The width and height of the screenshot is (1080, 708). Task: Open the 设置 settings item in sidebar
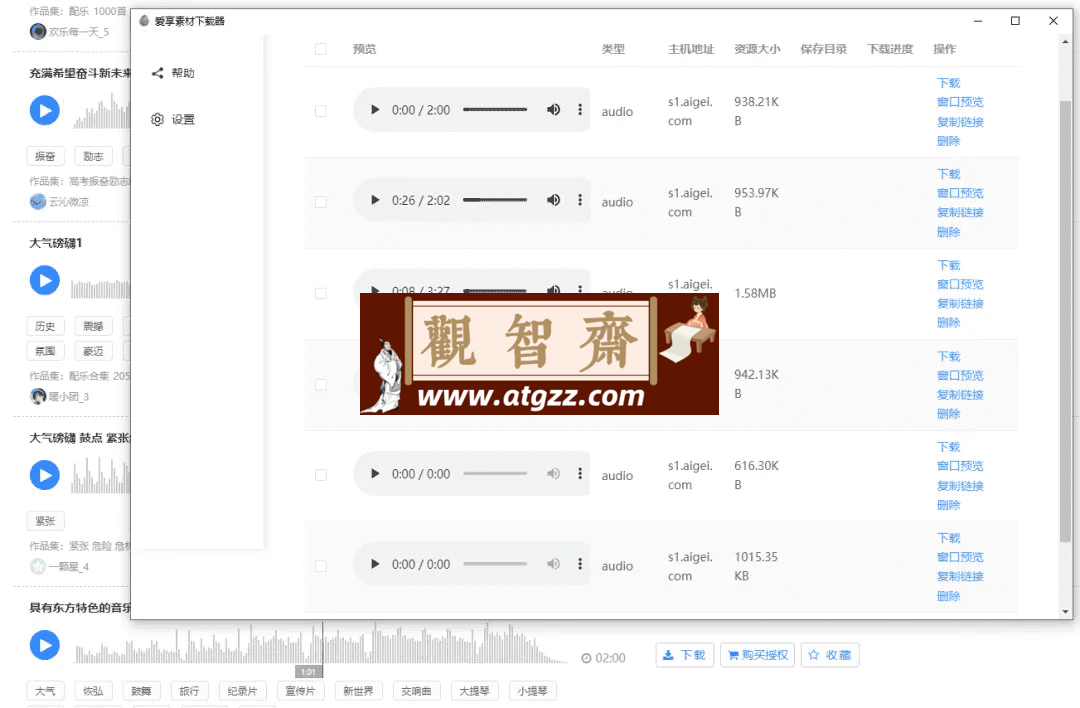(x=173, y=119)
